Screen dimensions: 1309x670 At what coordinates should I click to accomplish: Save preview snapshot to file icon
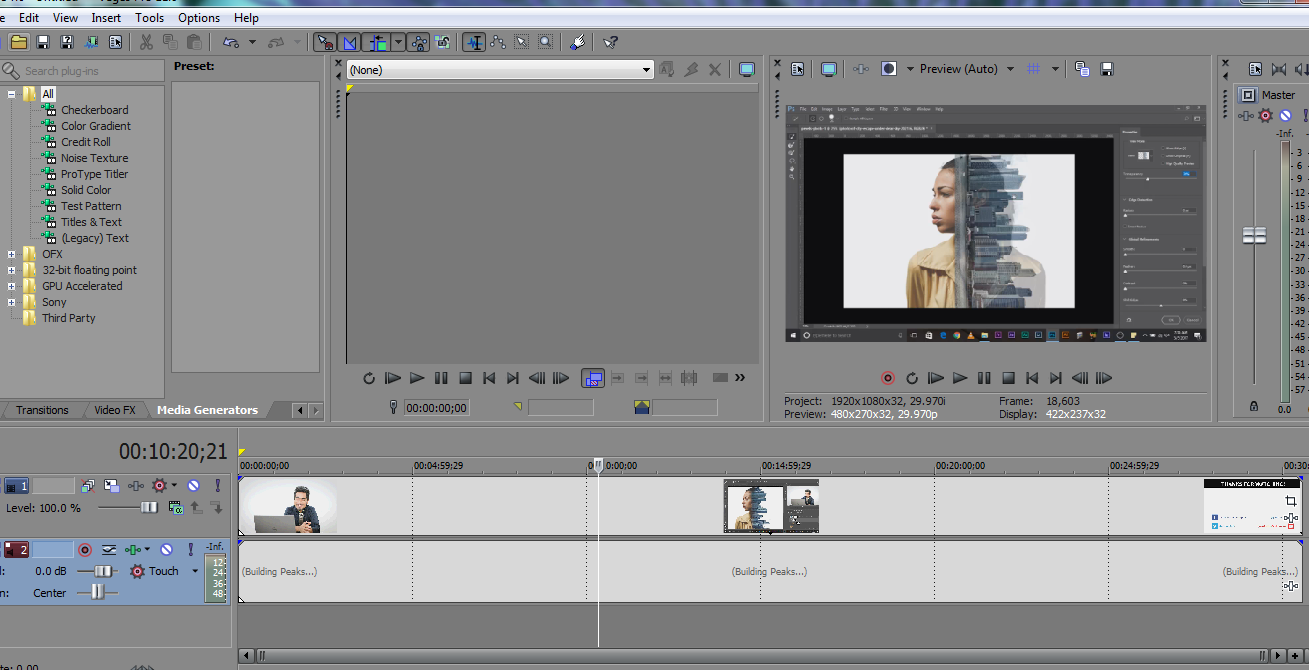click(x=1107, y=69)
